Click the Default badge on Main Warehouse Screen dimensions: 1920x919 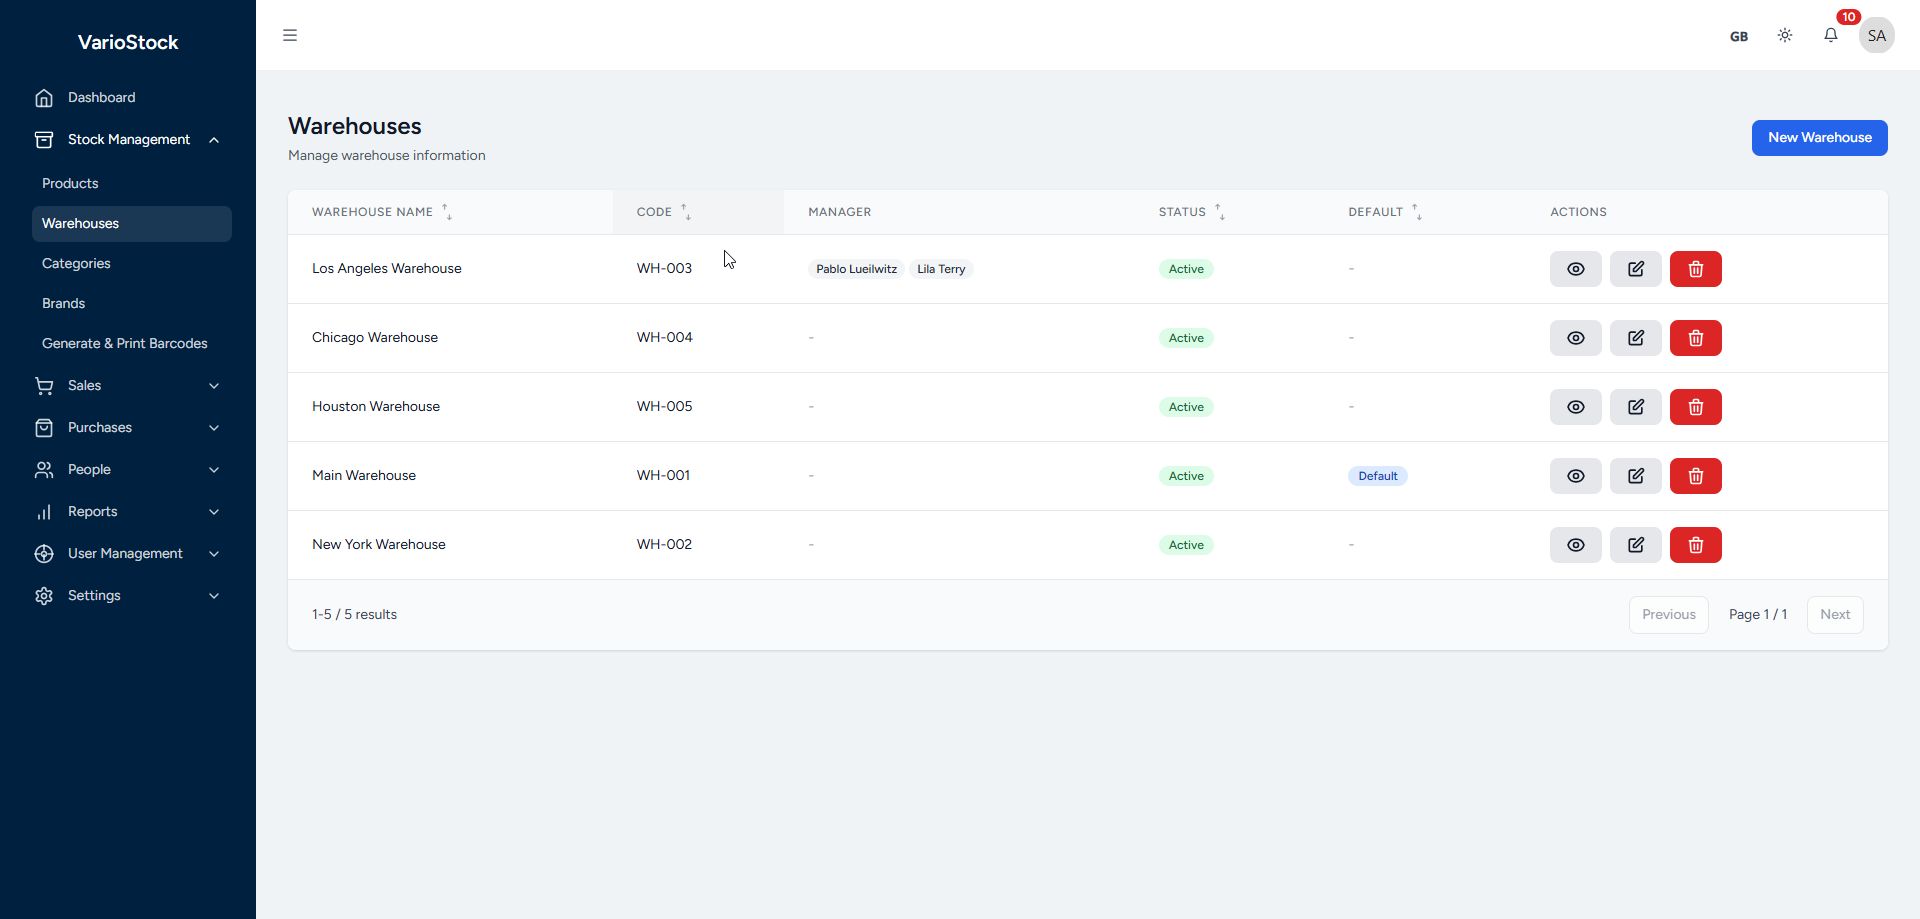[x=1378, y=476]
